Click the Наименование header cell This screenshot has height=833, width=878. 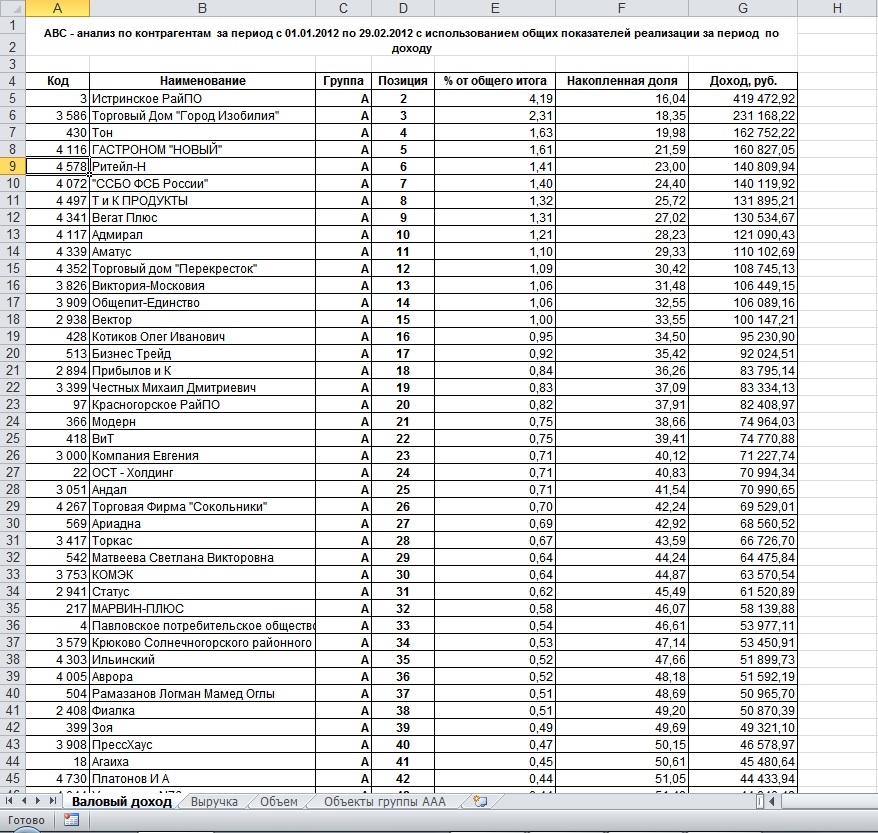coord(202,81)
